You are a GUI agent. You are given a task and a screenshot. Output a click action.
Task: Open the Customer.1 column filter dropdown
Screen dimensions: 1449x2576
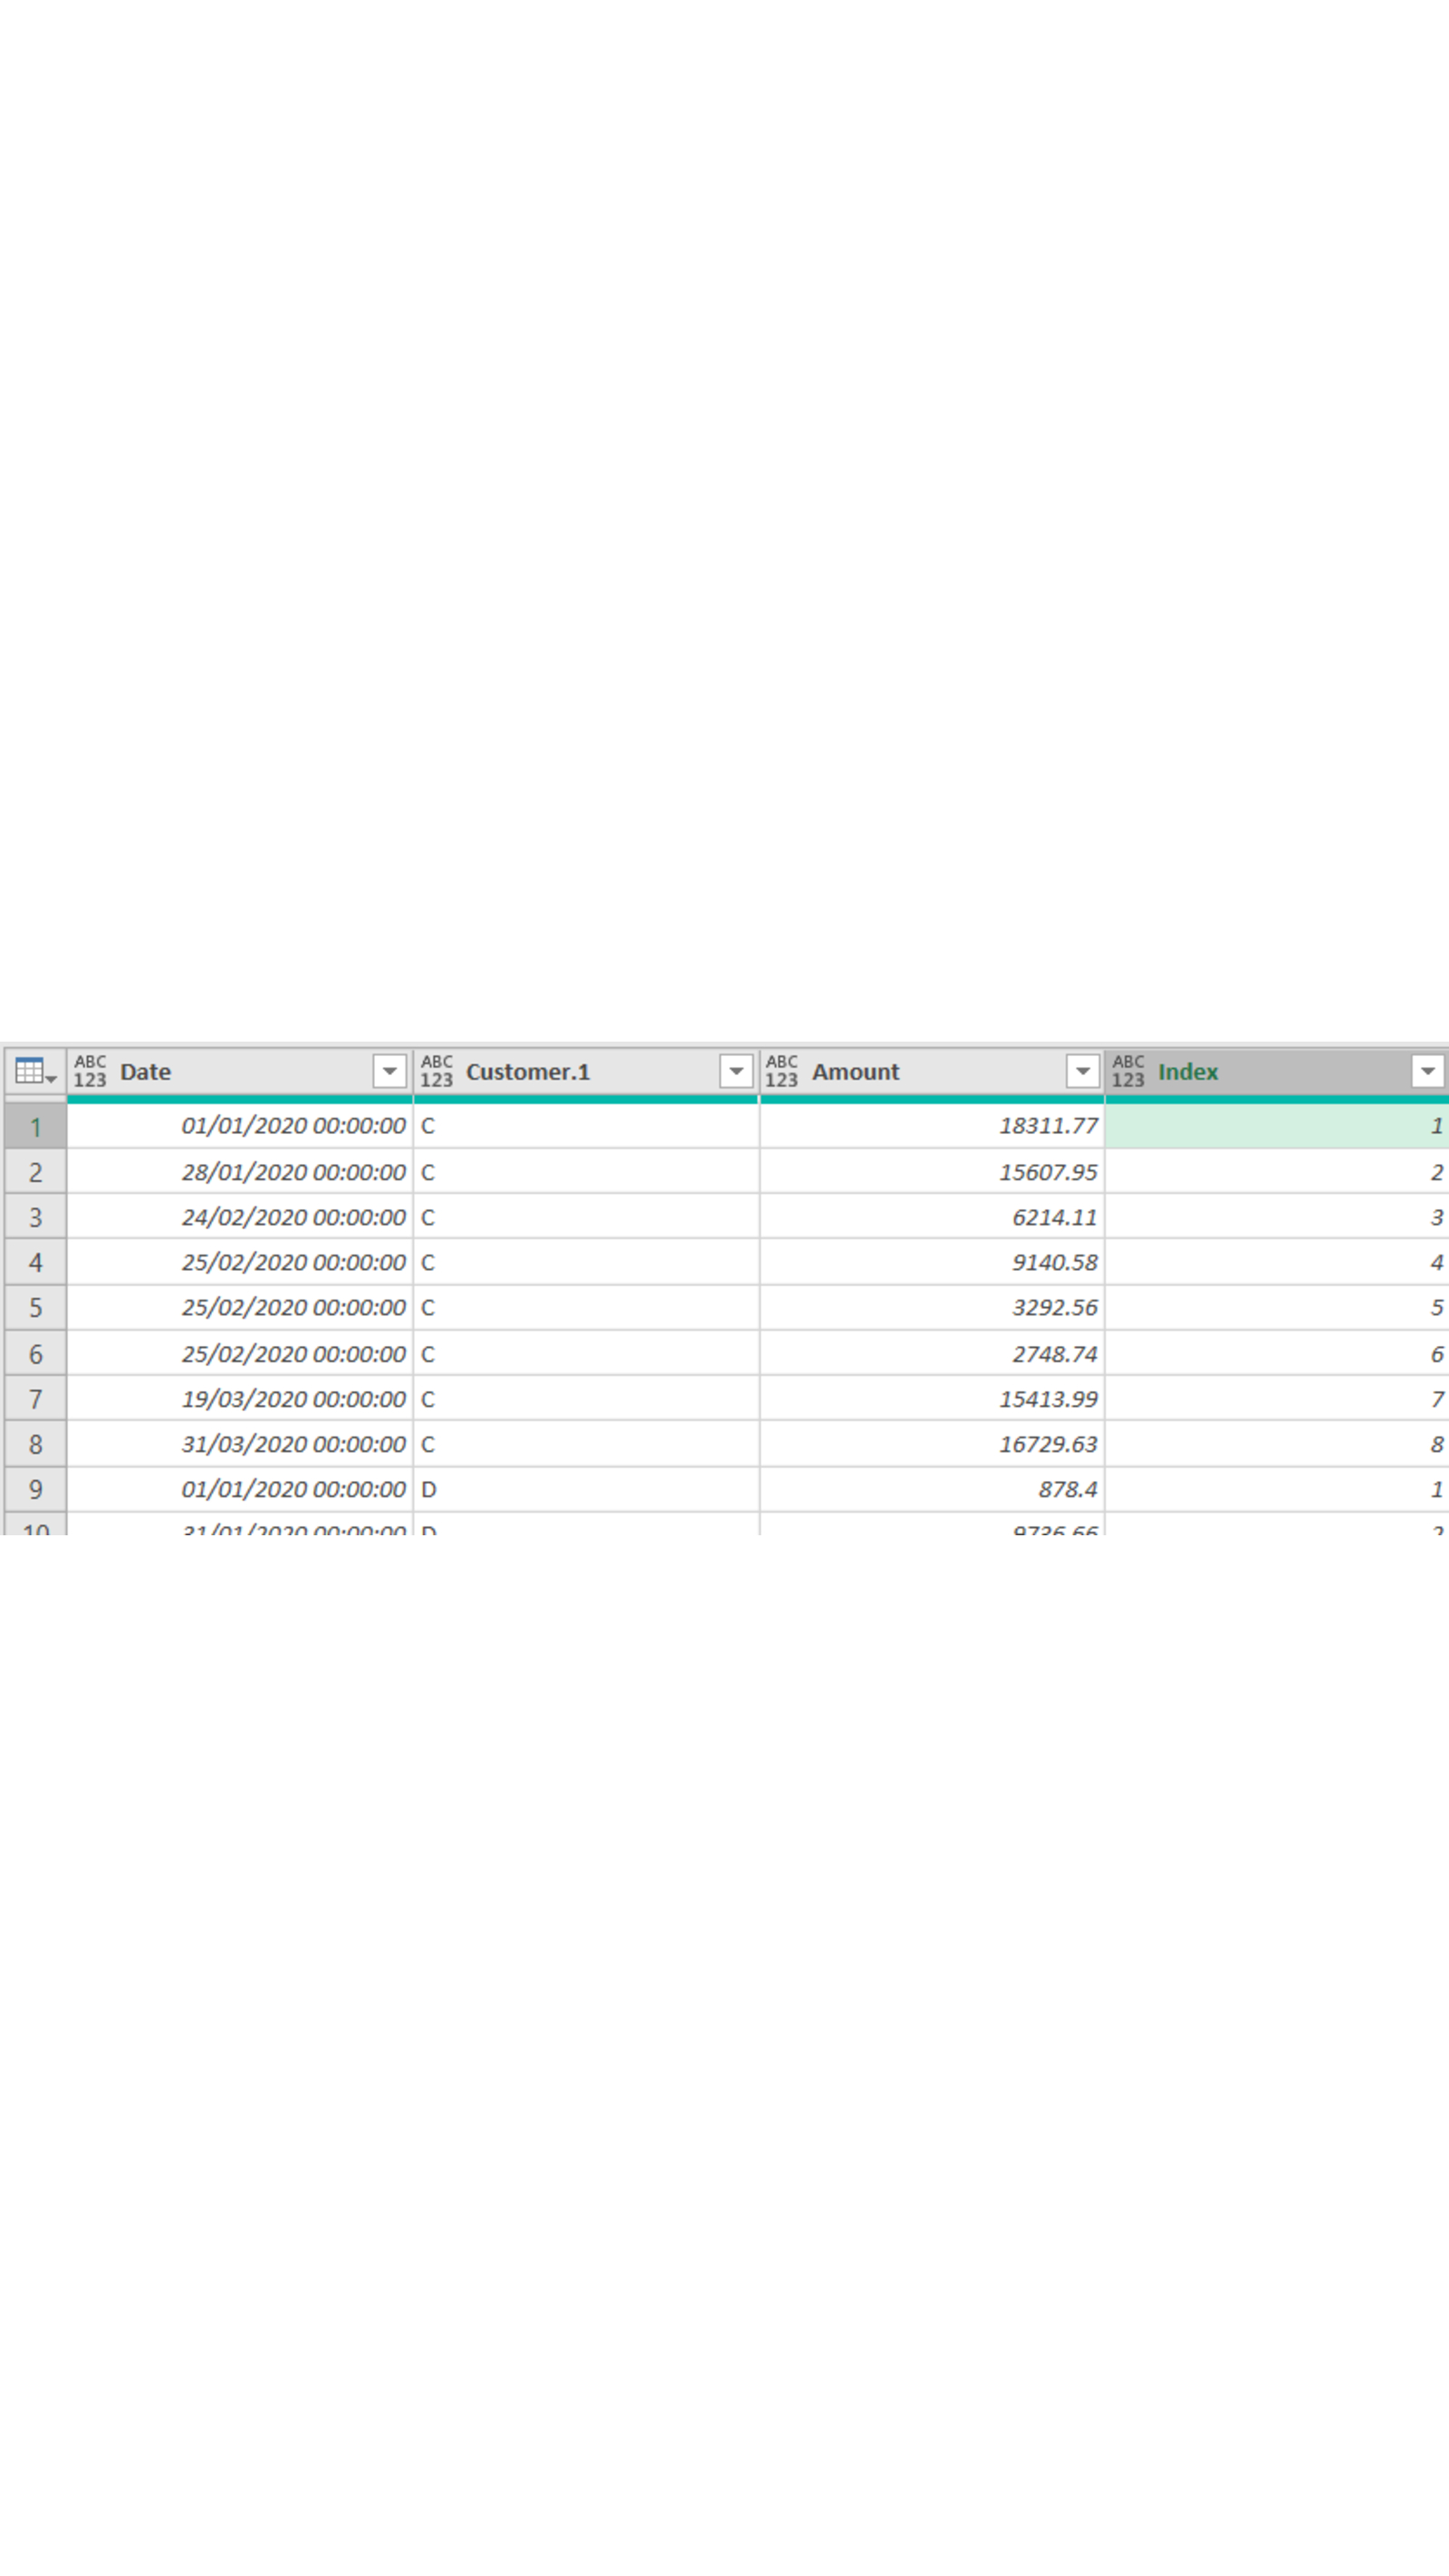click(736, 1071)
